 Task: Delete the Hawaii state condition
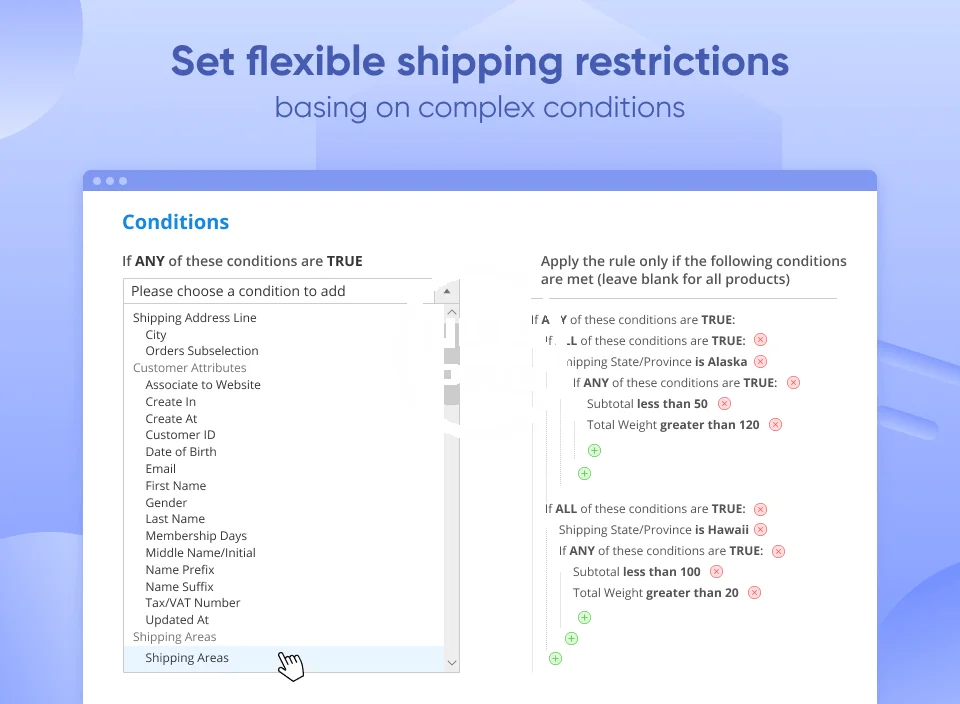pyautogui.click(x=760, y=530)
